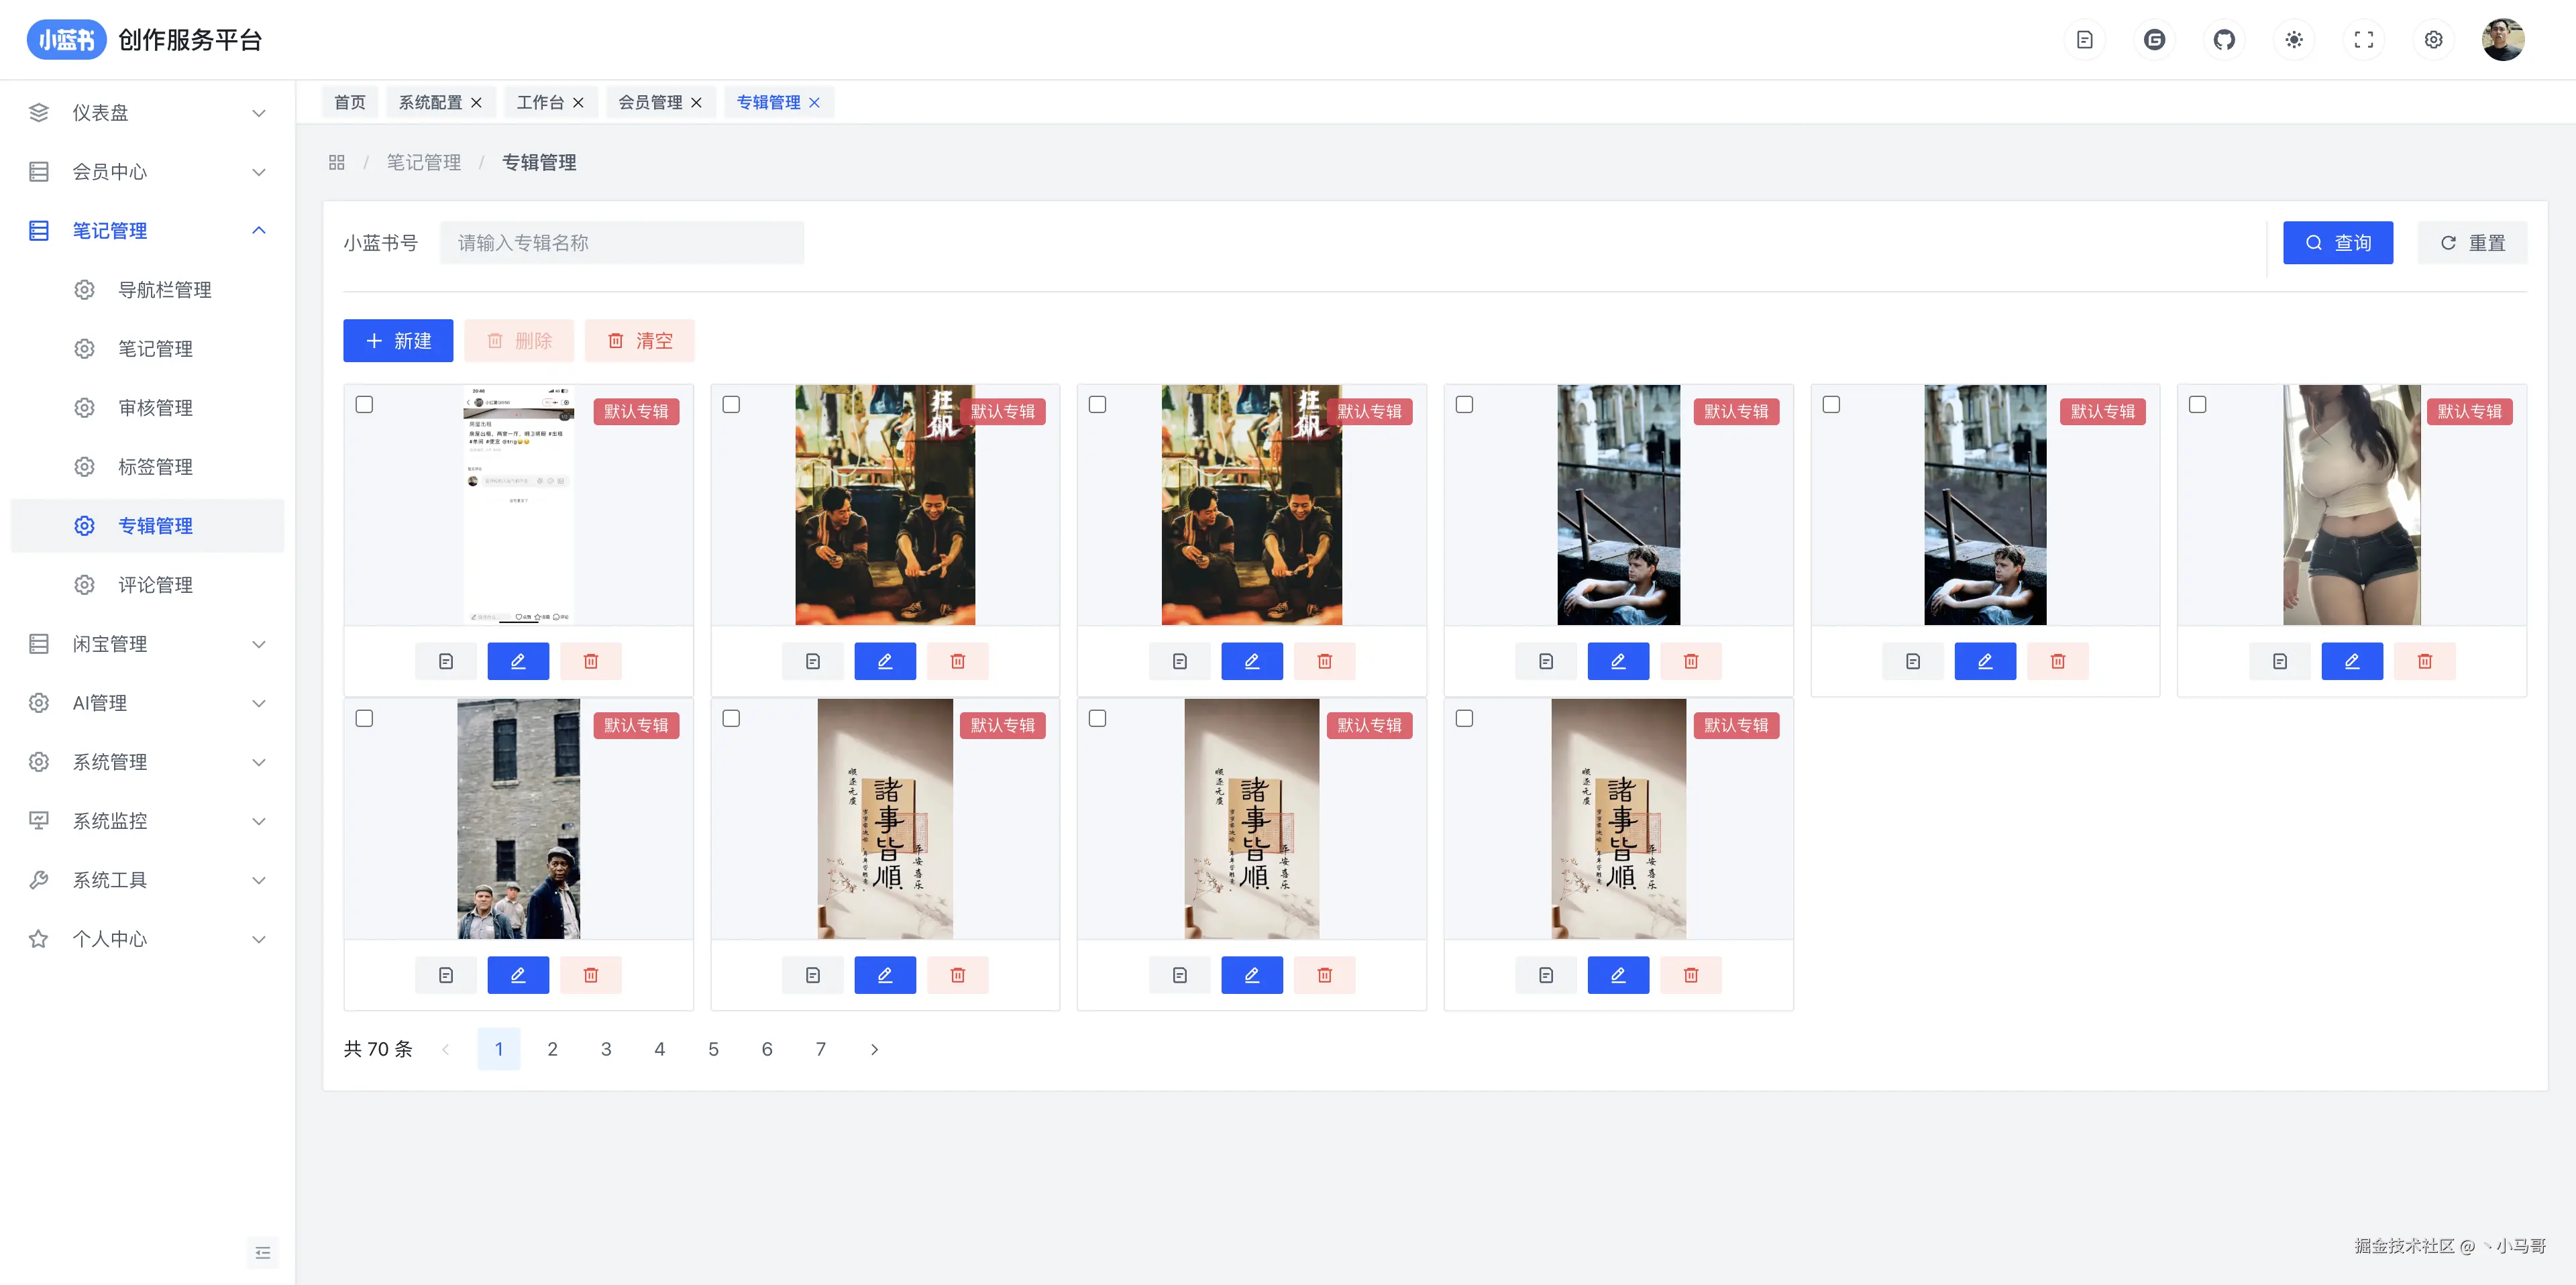Screen dimensions: 2576x1285
Task: Click the 请输入专辑名称 input field
Action: click(621, 243)
